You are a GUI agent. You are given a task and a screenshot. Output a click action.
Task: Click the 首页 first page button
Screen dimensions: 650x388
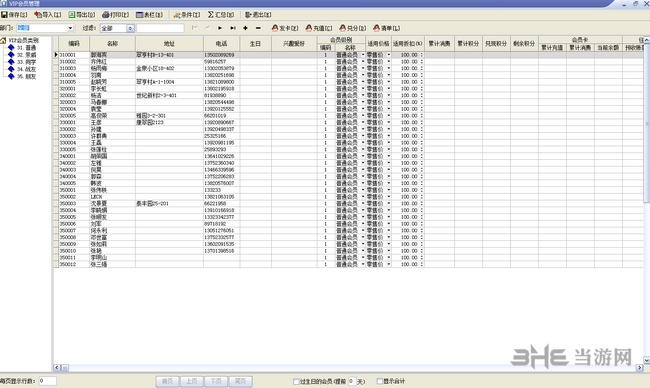coord(167,381)
